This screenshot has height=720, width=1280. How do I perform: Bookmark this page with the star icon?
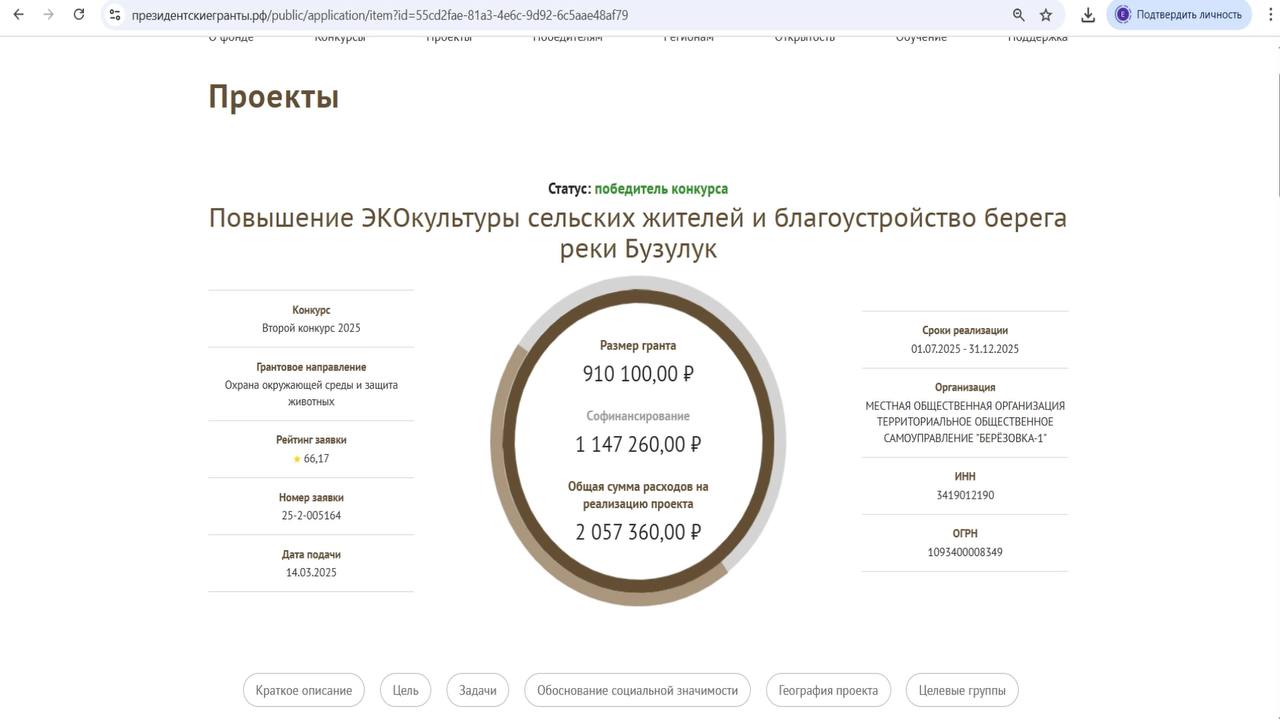[x=1046, y=15]
